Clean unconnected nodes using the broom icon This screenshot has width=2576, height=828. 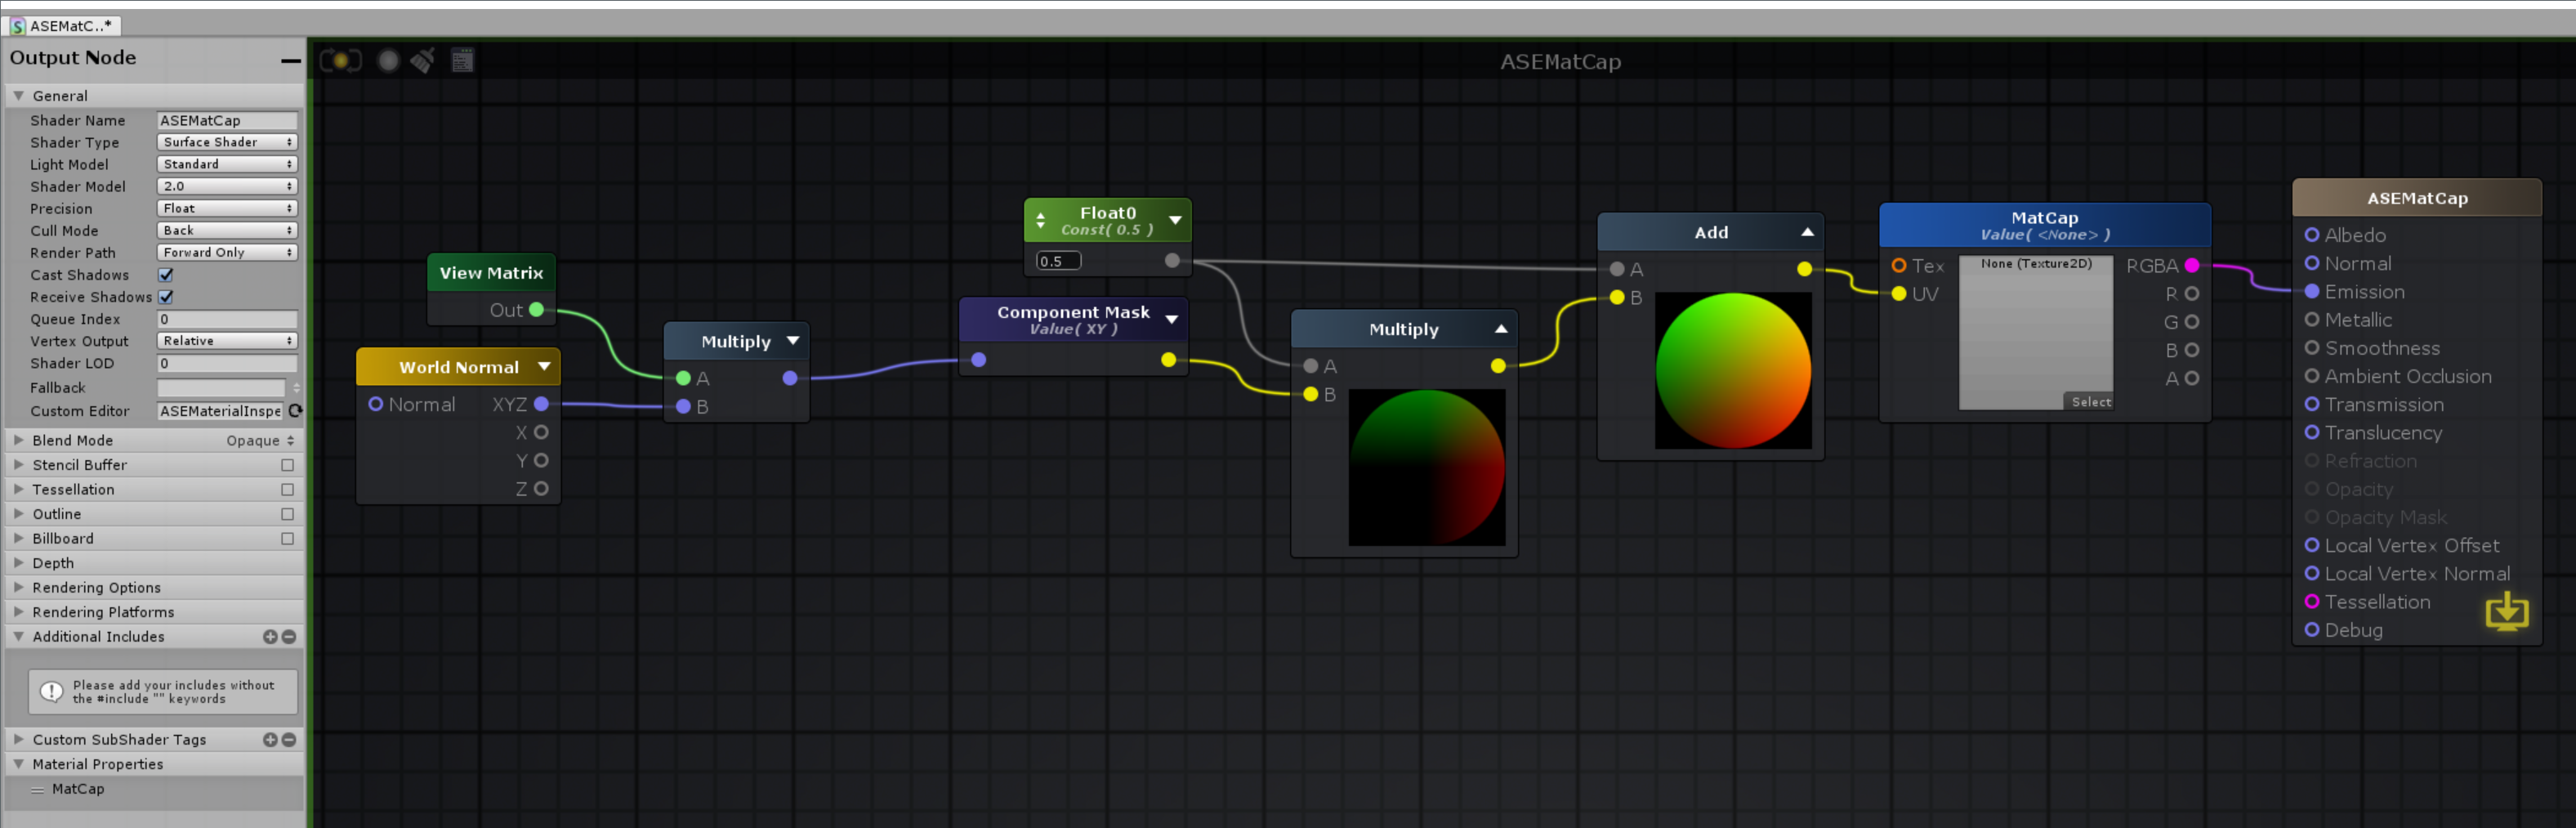(x=422, y=60)
